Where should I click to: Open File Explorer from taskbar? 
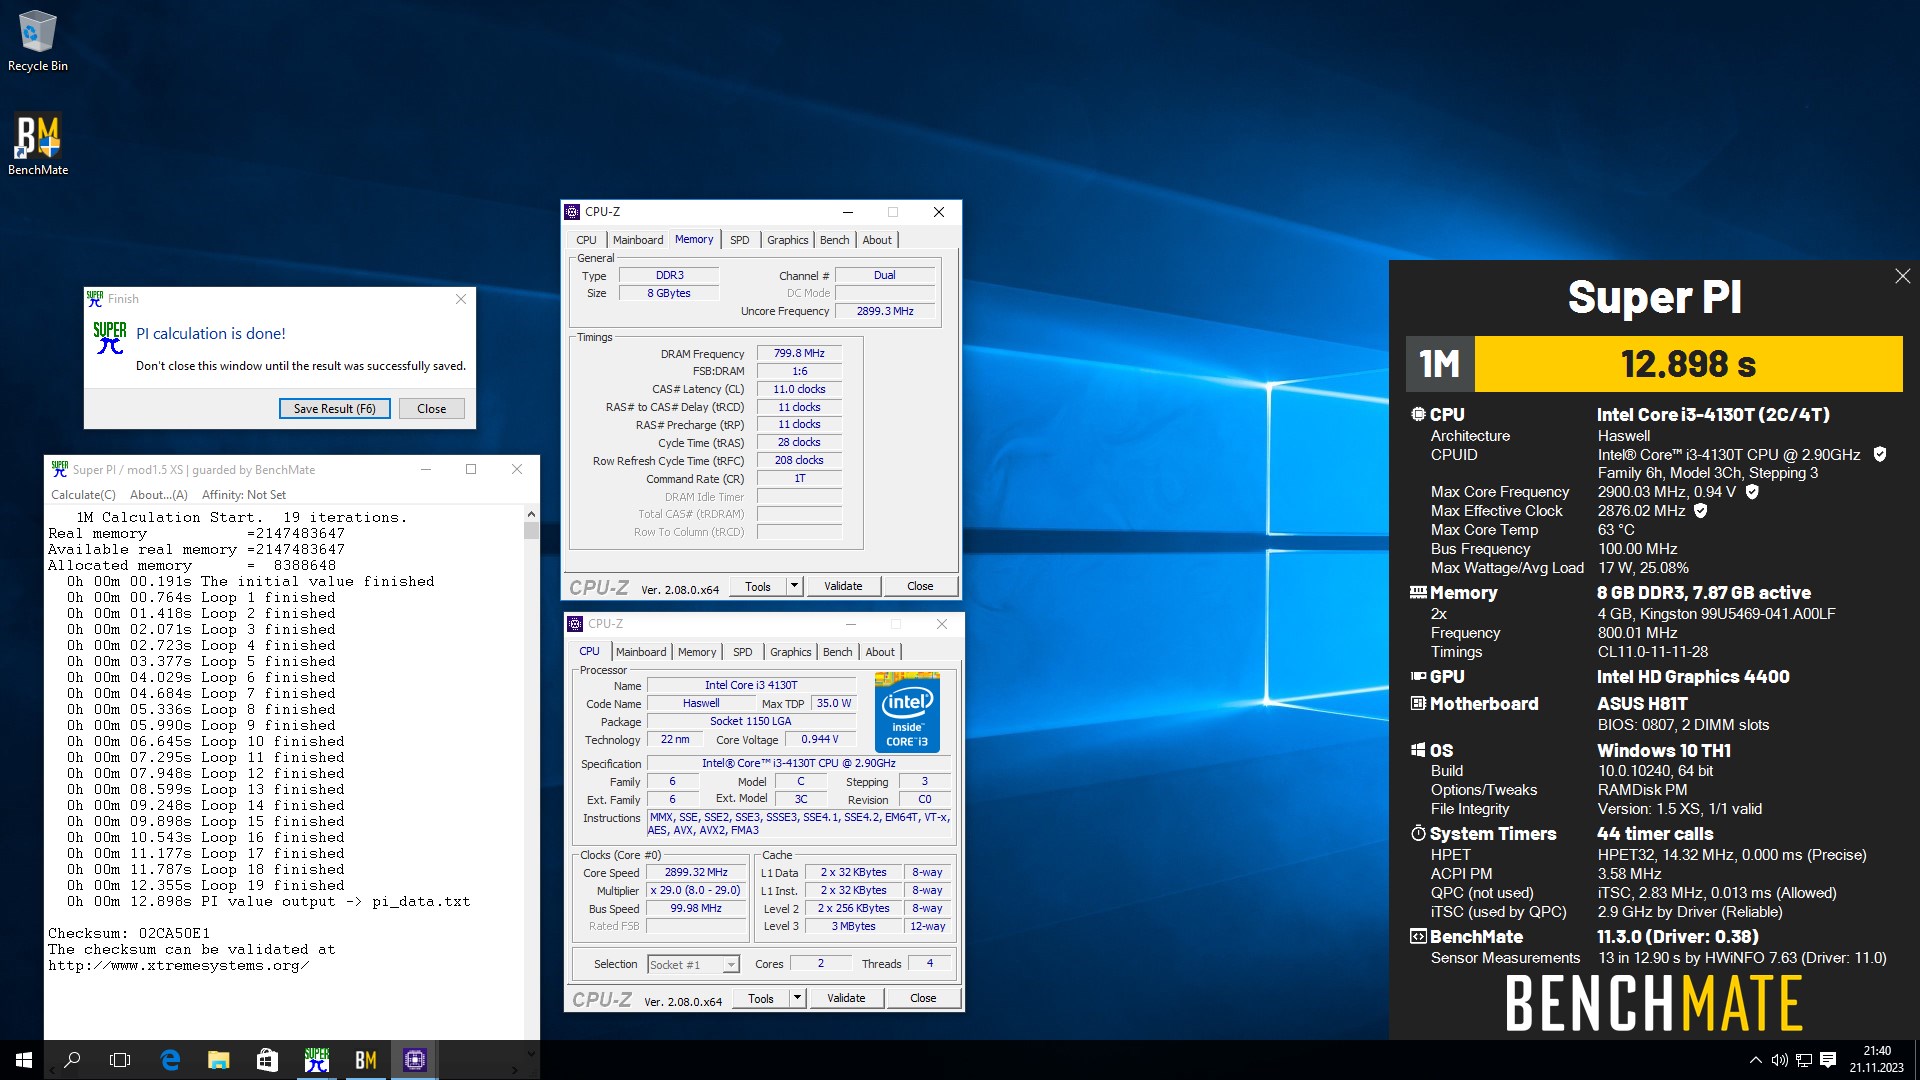tap(218, 1060)
